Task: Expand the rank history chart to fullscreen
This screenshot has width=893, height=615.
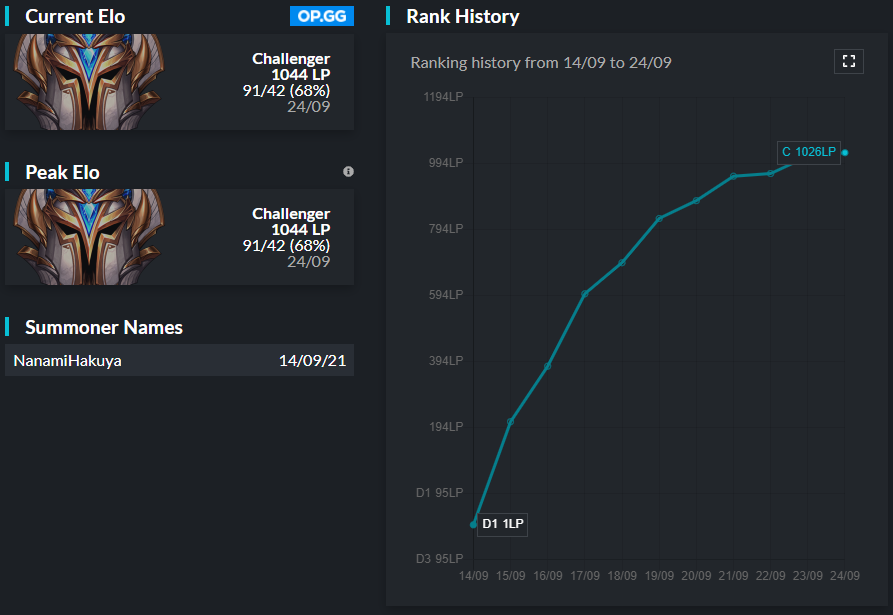Action: (x=848, y=62)
